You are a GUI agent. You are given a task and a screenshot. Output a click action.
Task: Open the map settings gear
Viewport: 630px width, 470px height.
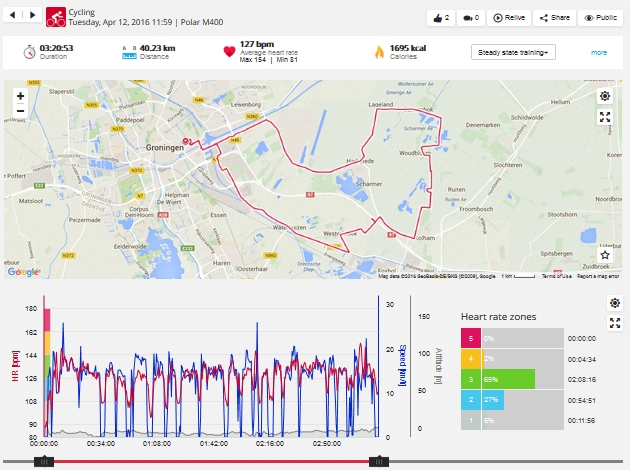click(605, 96)
